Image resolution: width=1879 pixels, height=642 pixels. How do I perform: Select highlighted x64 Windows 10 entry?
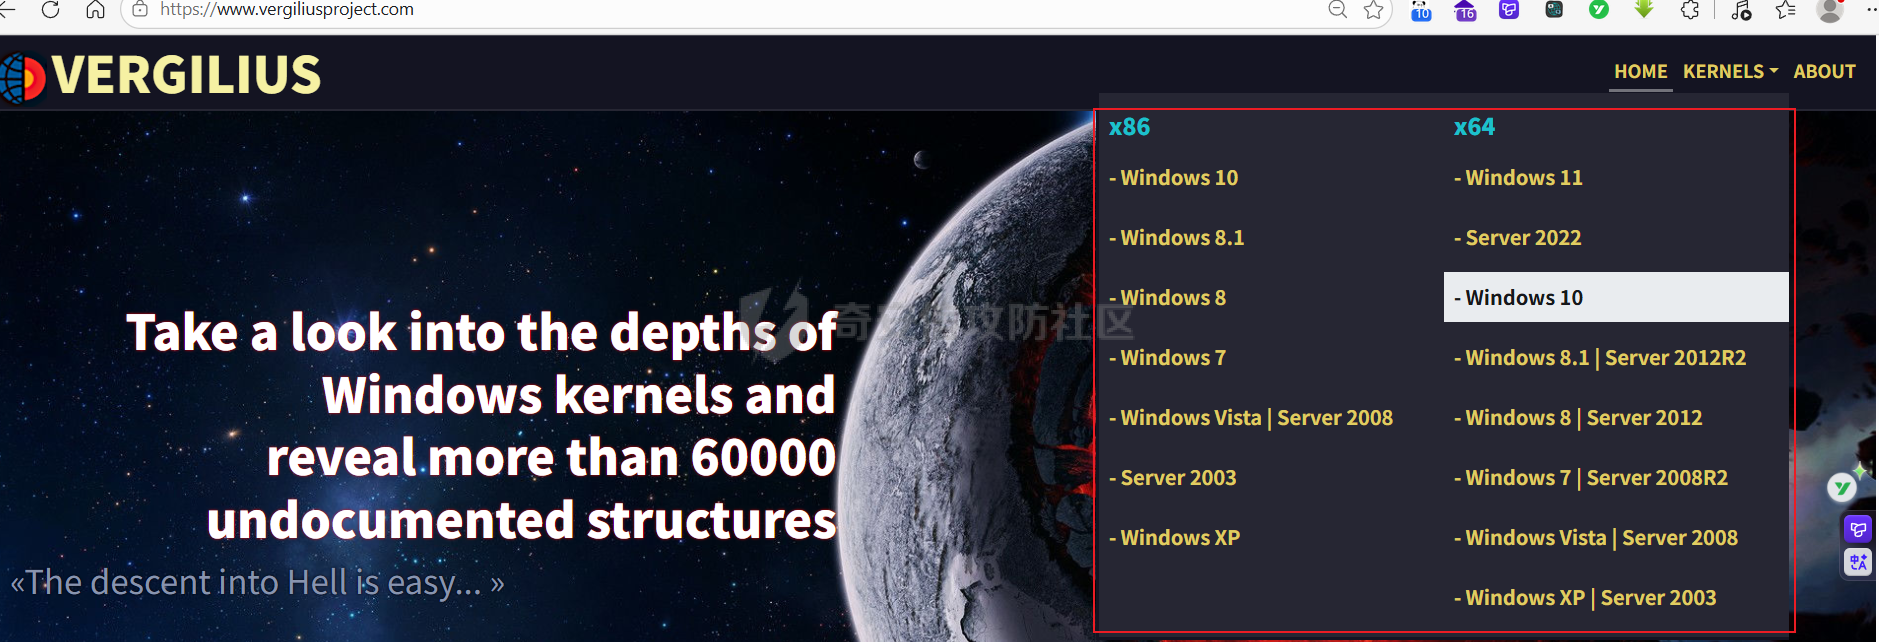(1523, 298)
